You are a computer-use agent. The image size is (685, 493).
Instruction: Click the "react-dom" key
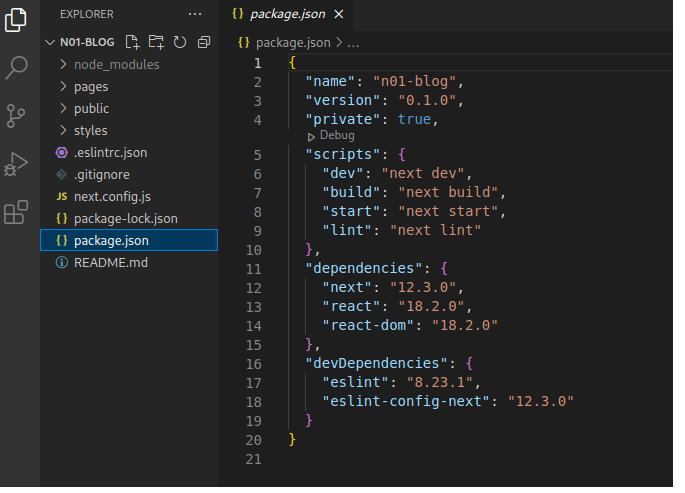[x=368, y=325]
